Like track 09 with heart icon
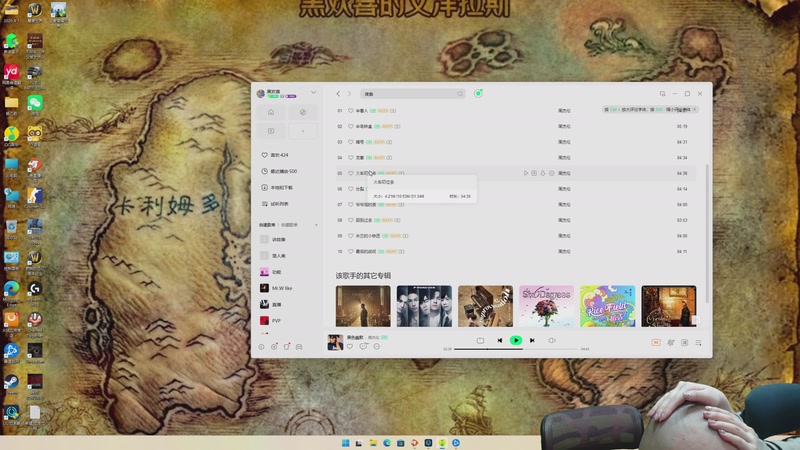The image size is (800, 450). point(351,236)
